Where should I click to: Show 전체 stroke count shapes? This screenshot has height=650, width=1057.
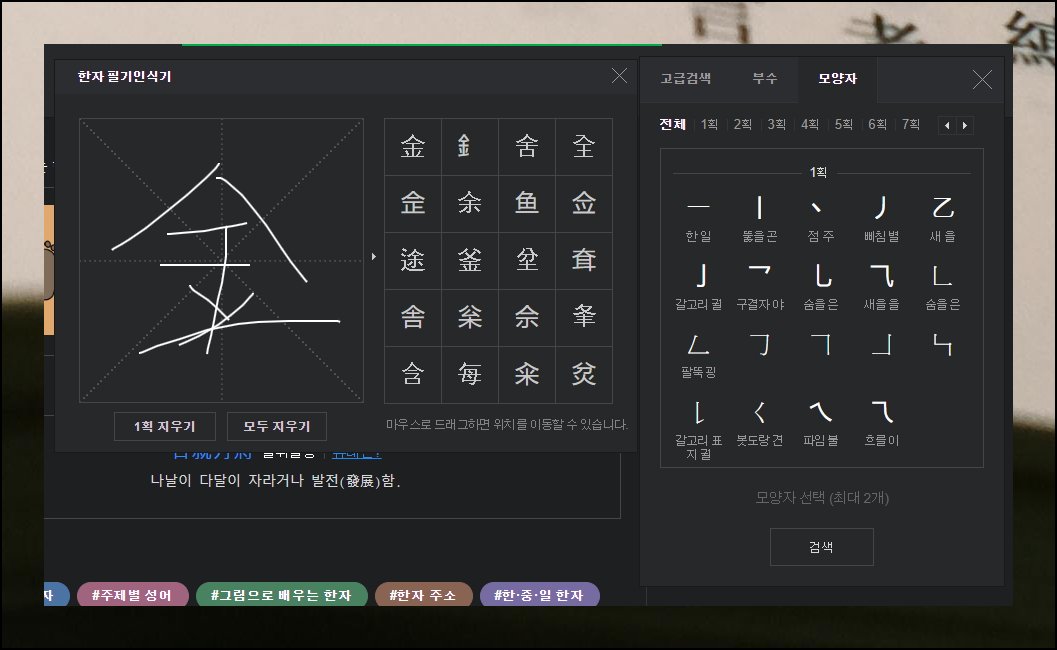(672, 124)
